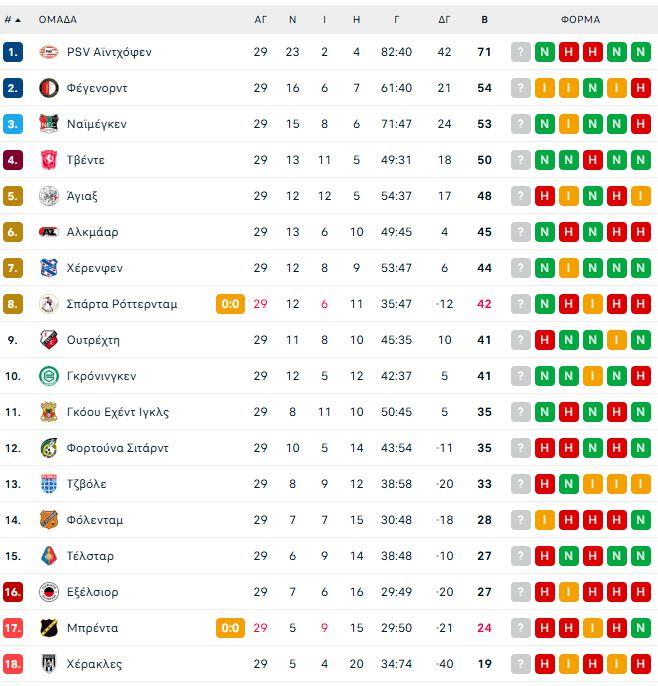
Task: Click the Τβέντε red crest icon
Action: [x=48, y=160]
